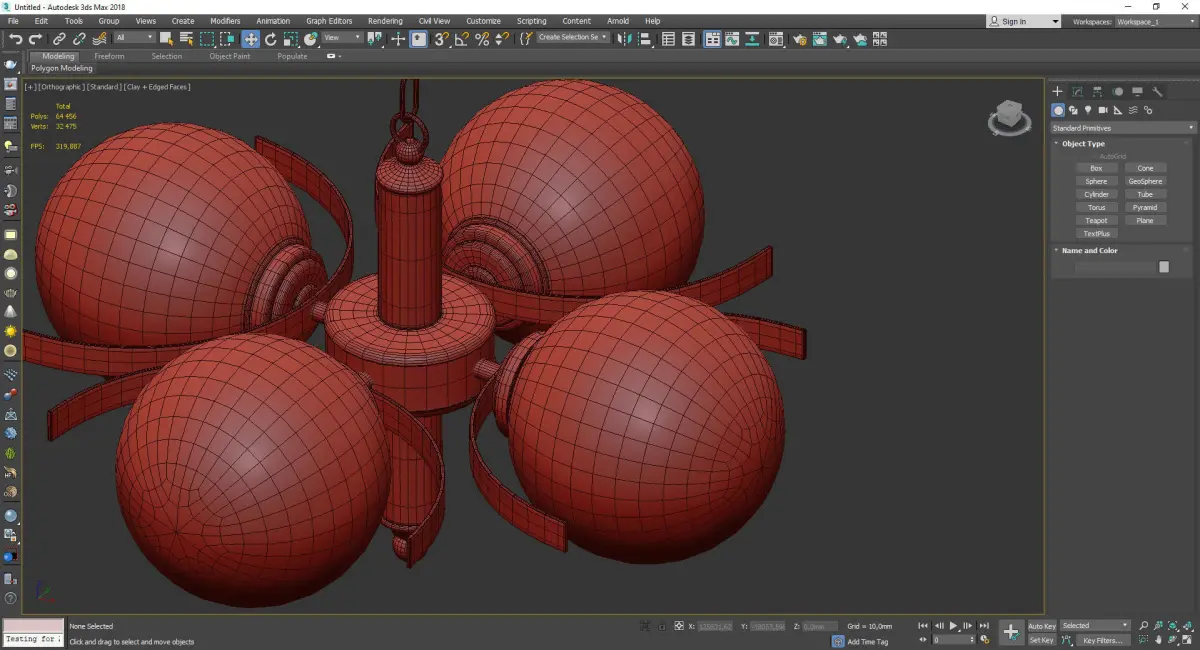The image size is (1200, 650).
Task: Click the Teapot primitive button
Action: [1096, 220]
